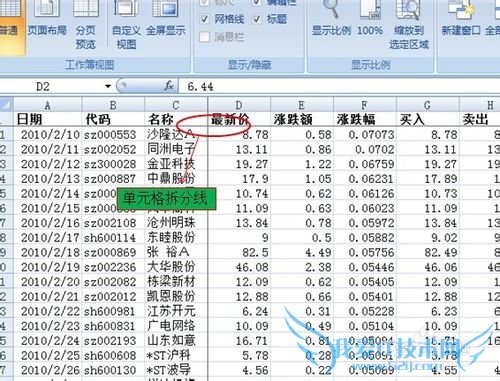This screenshot has width=500, height=381.
Task: Open the Name Box dropdown arrow
Action: click(108, 86)
